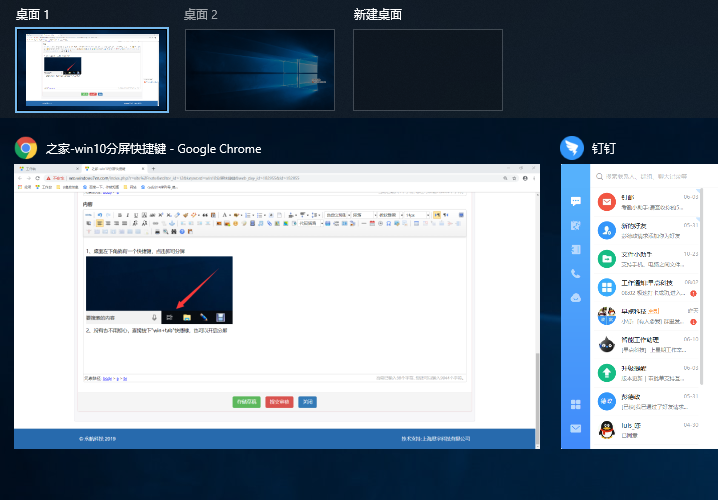Screen dimensions: 718x500
Task: Click the mail envelope icon in DingTalk sidebar
Action: click(576, 429)
